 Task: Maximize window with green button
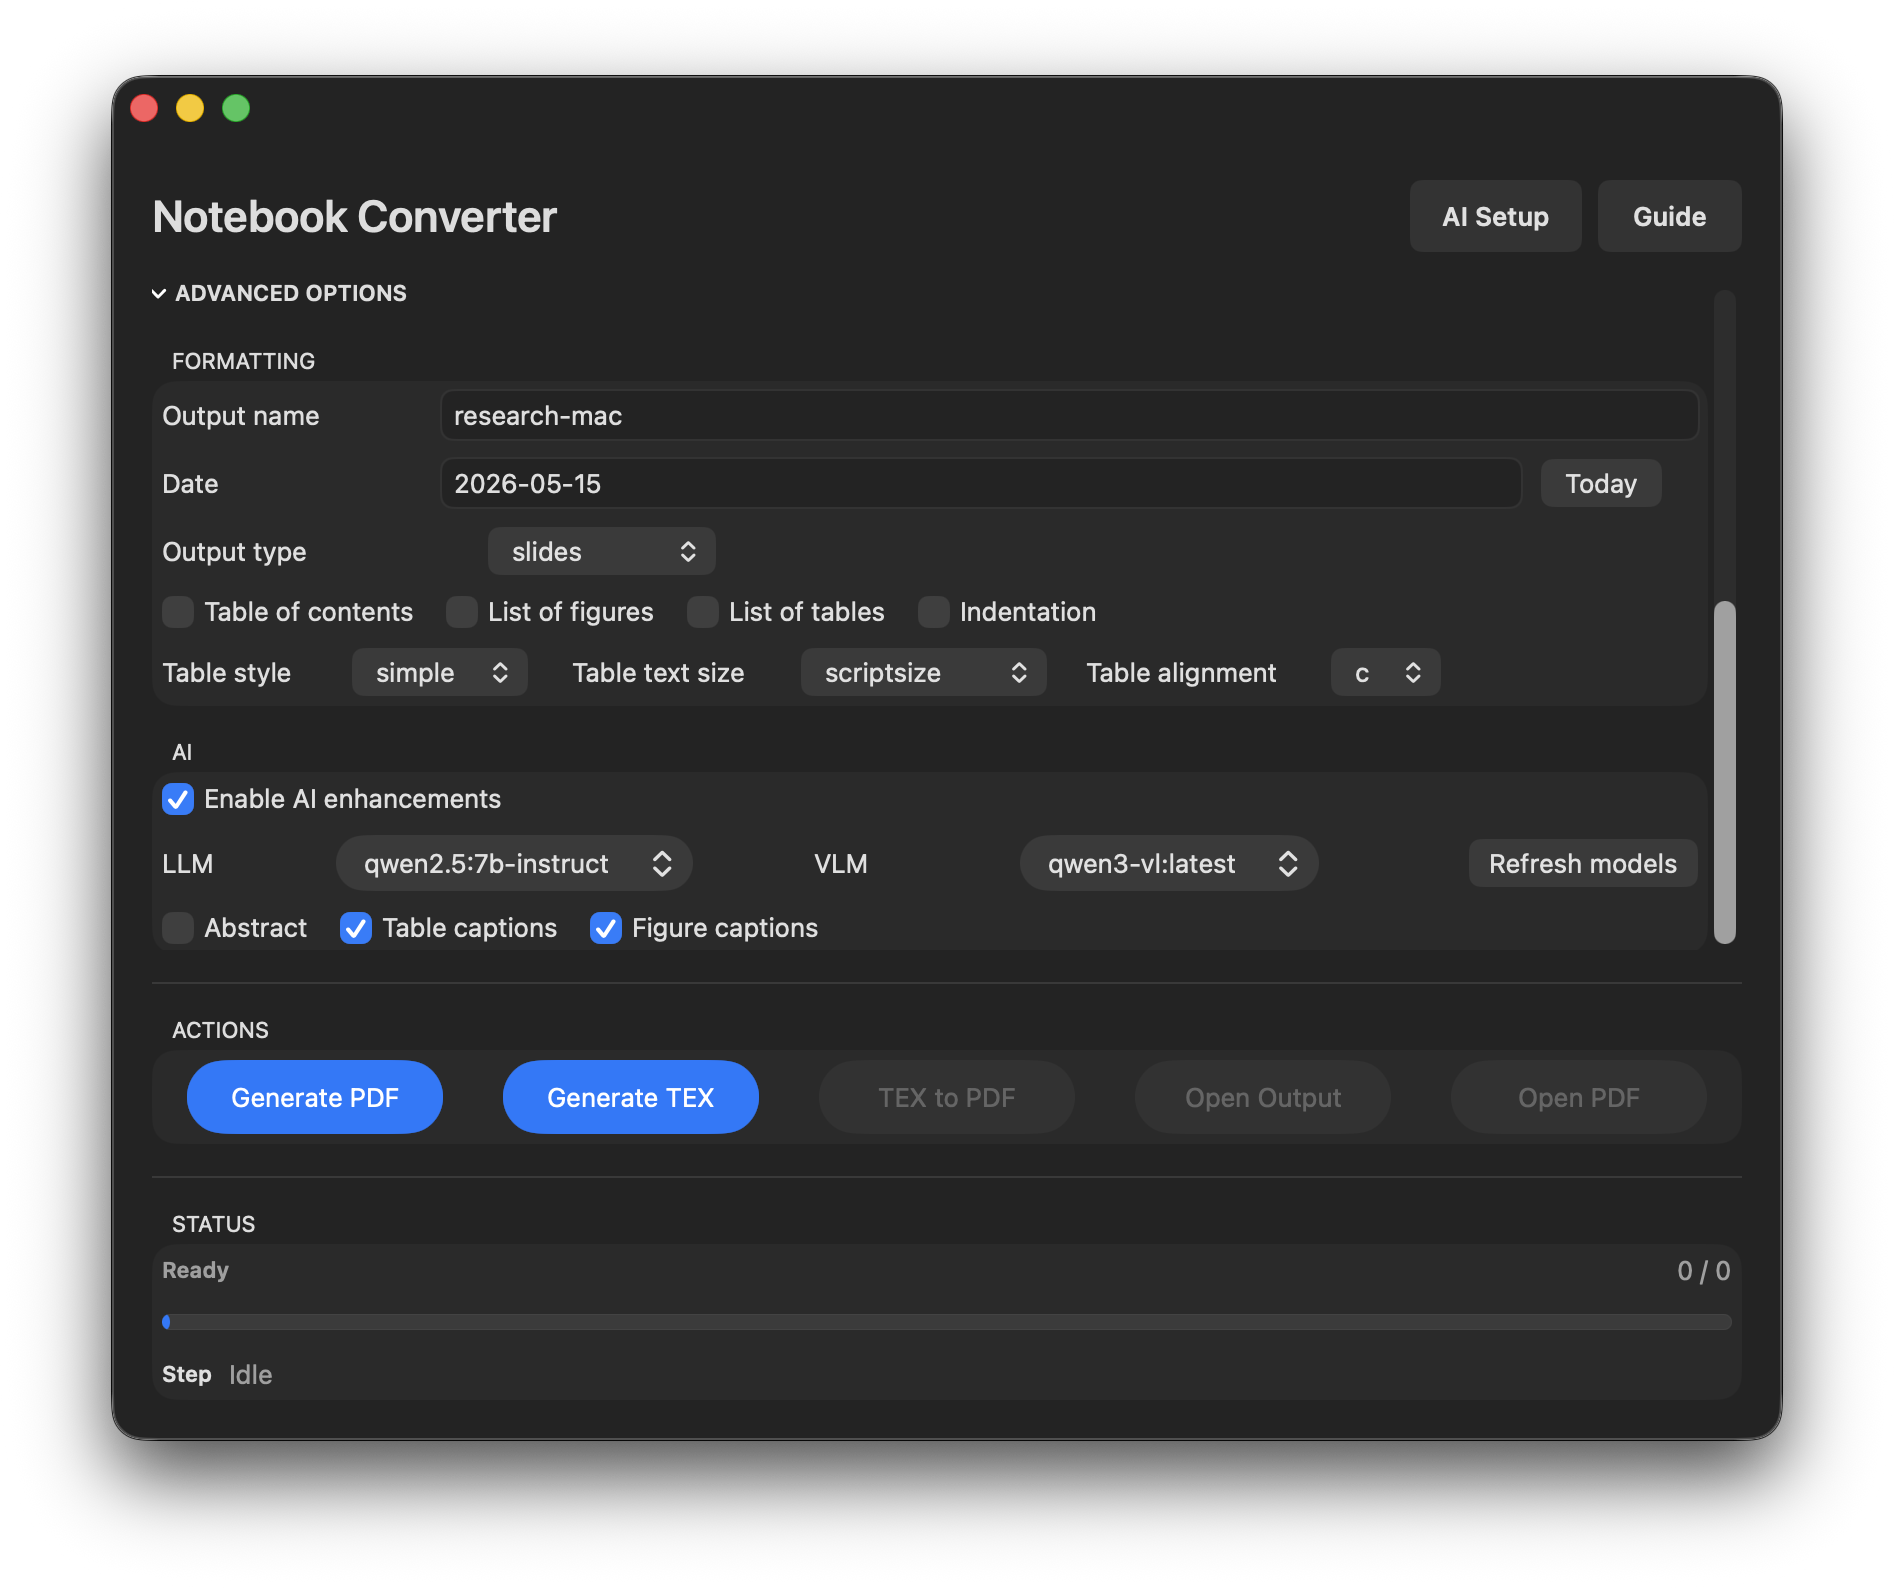click(x=236, y=108)
